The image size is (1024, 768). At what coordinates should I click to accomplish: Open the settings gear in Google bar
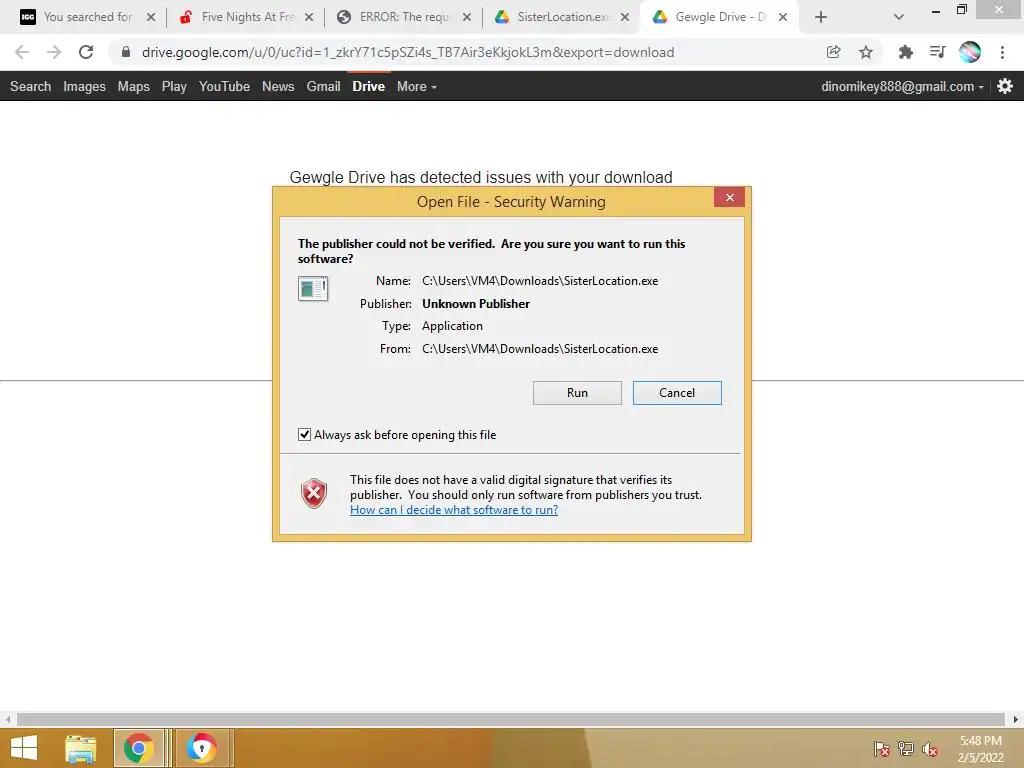(x=1005, y=86)
